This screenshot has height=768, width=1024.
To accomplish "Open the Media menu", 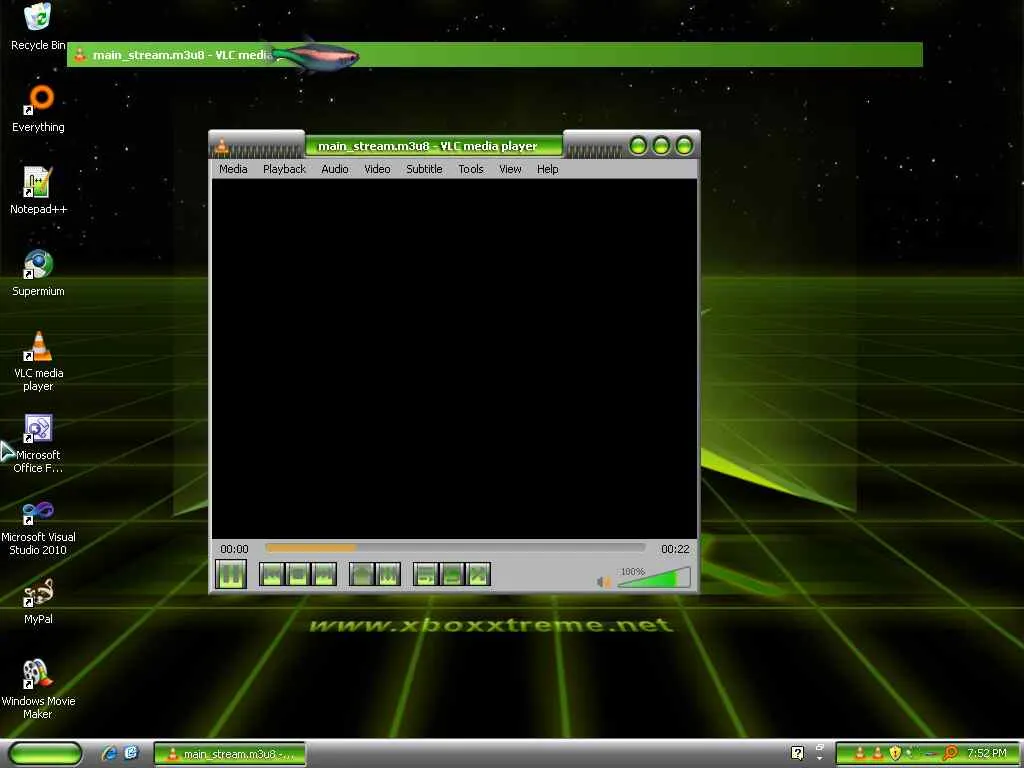I will coord(233,169).
